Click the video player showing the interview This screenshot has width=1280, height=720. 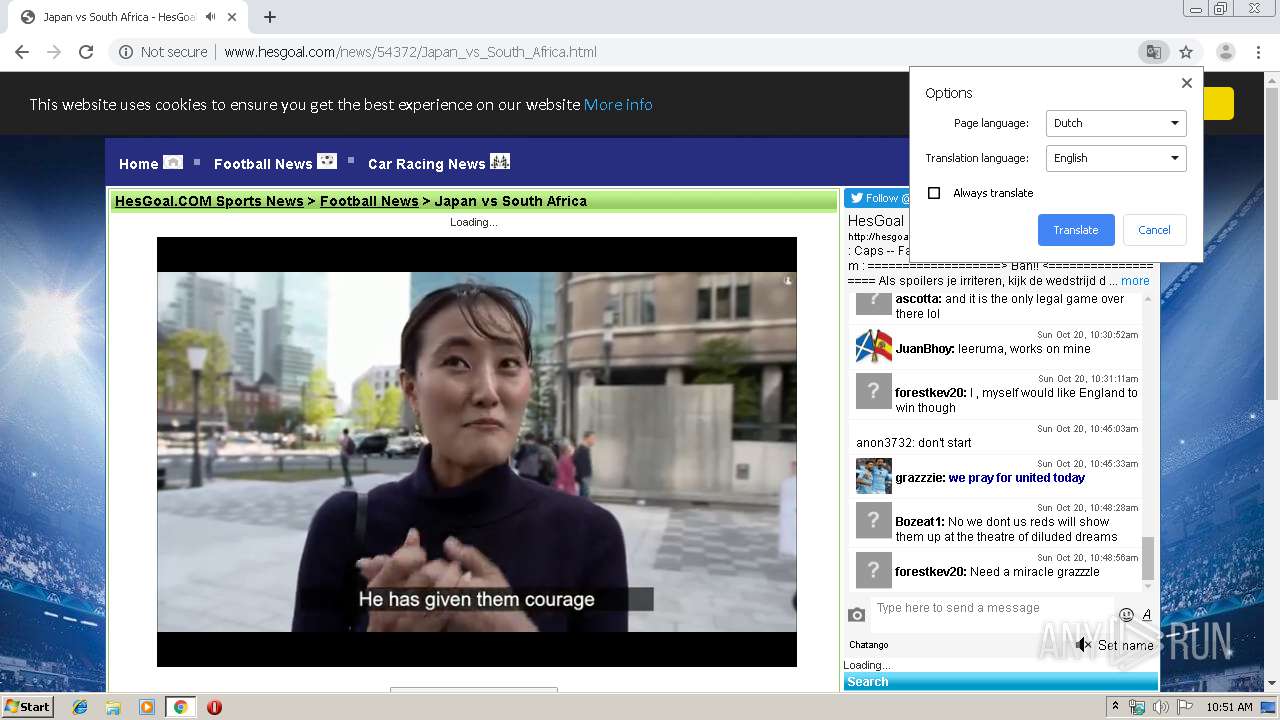coord(477,452)
